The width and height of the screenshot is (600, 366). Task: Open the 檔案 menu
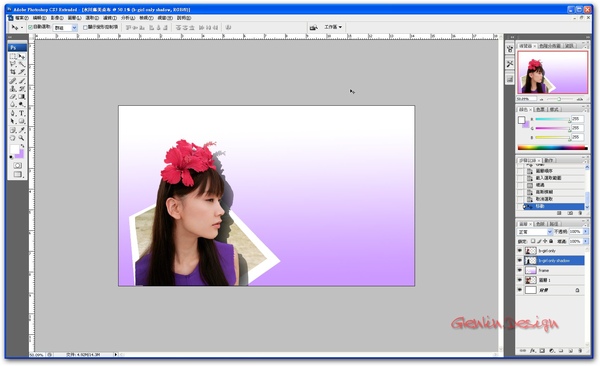coord(21,18)
